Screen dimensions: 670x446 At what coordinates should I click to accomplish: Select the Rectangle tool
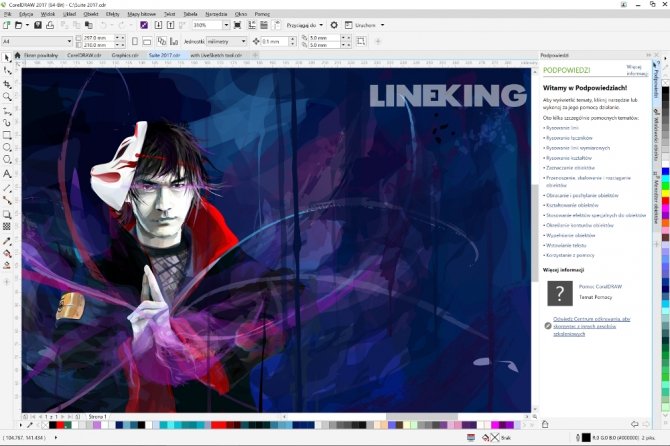pos(7,135)
